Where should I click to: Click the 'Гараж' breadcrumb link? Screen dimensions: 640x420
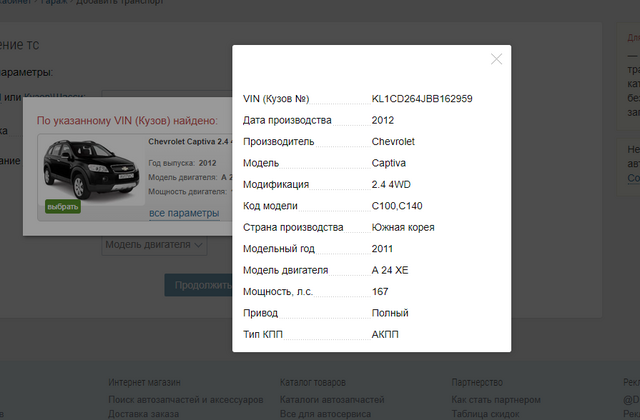click(54, 2)
